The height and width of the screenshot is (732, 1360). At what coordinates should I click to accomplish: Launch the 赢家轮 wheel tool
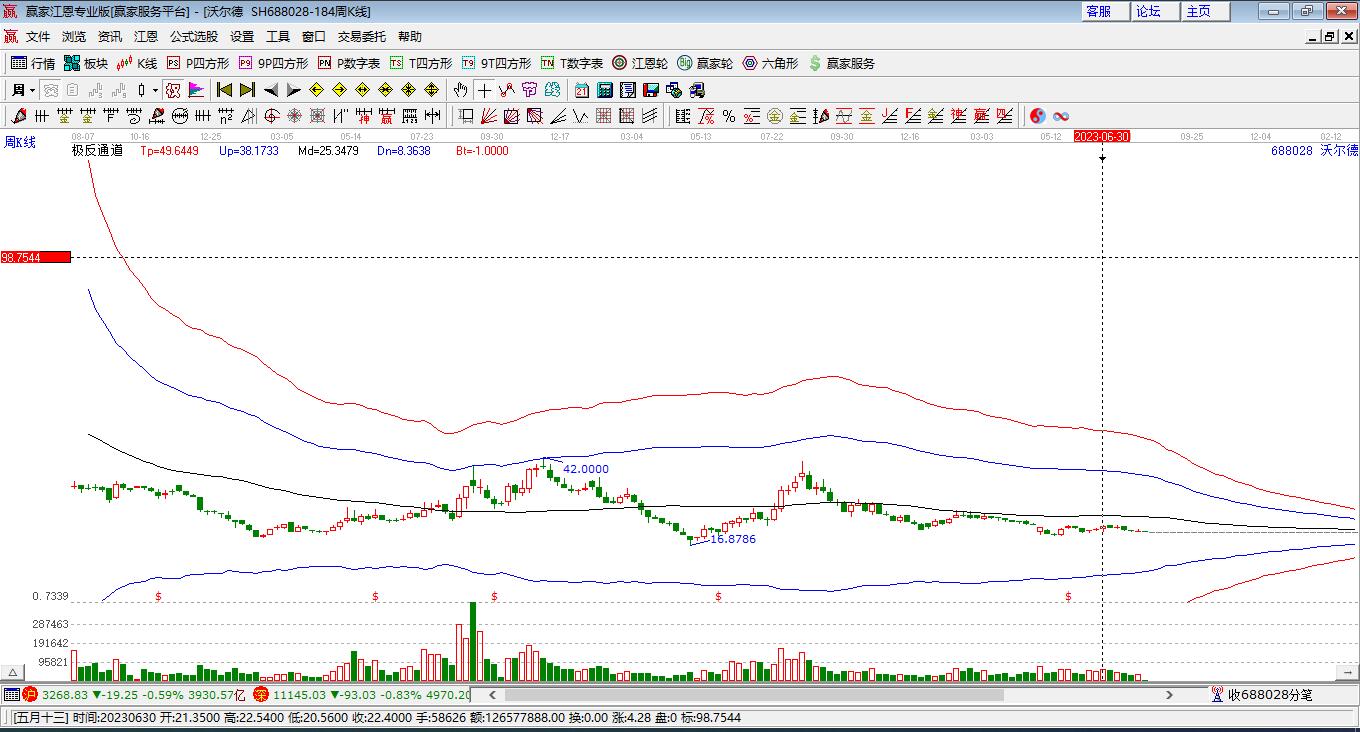coord(705,63)
